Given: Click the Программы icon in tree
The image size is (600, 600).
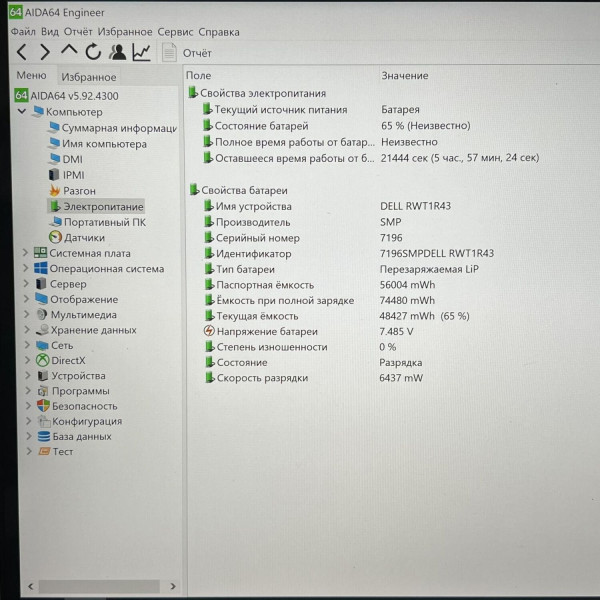Looking at the screenshot, I should (x=42, y=391).
